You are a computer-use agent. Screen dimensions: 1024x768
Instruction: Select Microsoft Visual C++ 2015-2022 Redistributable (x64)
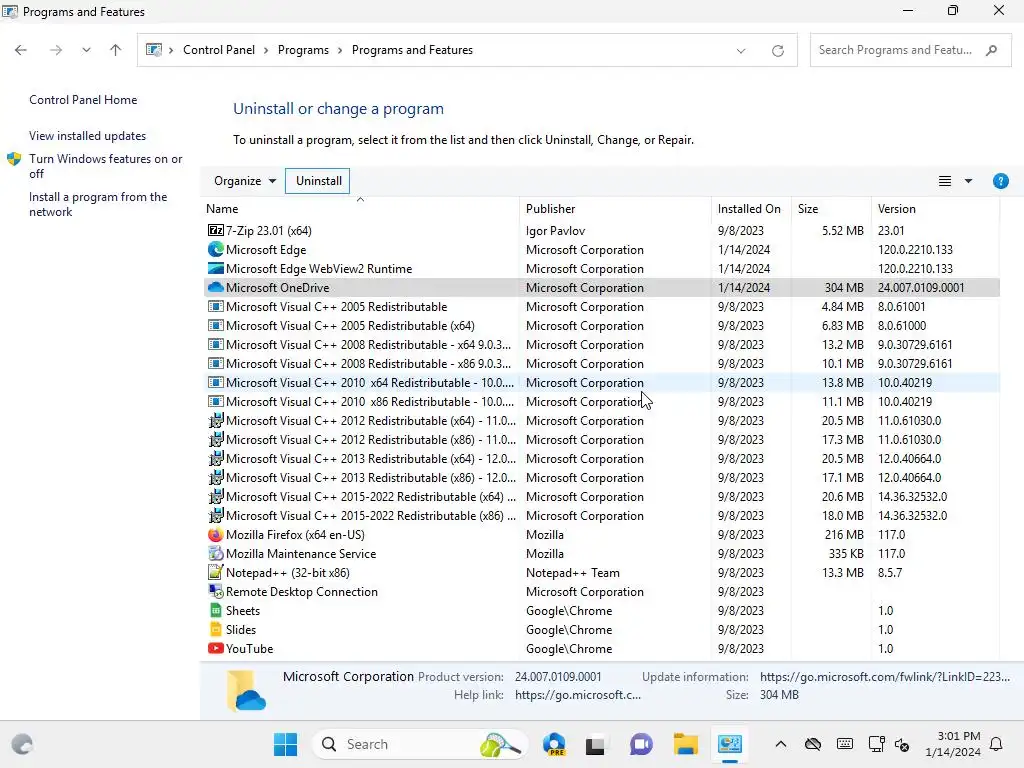pyautogui.click(x=601, y=496)
